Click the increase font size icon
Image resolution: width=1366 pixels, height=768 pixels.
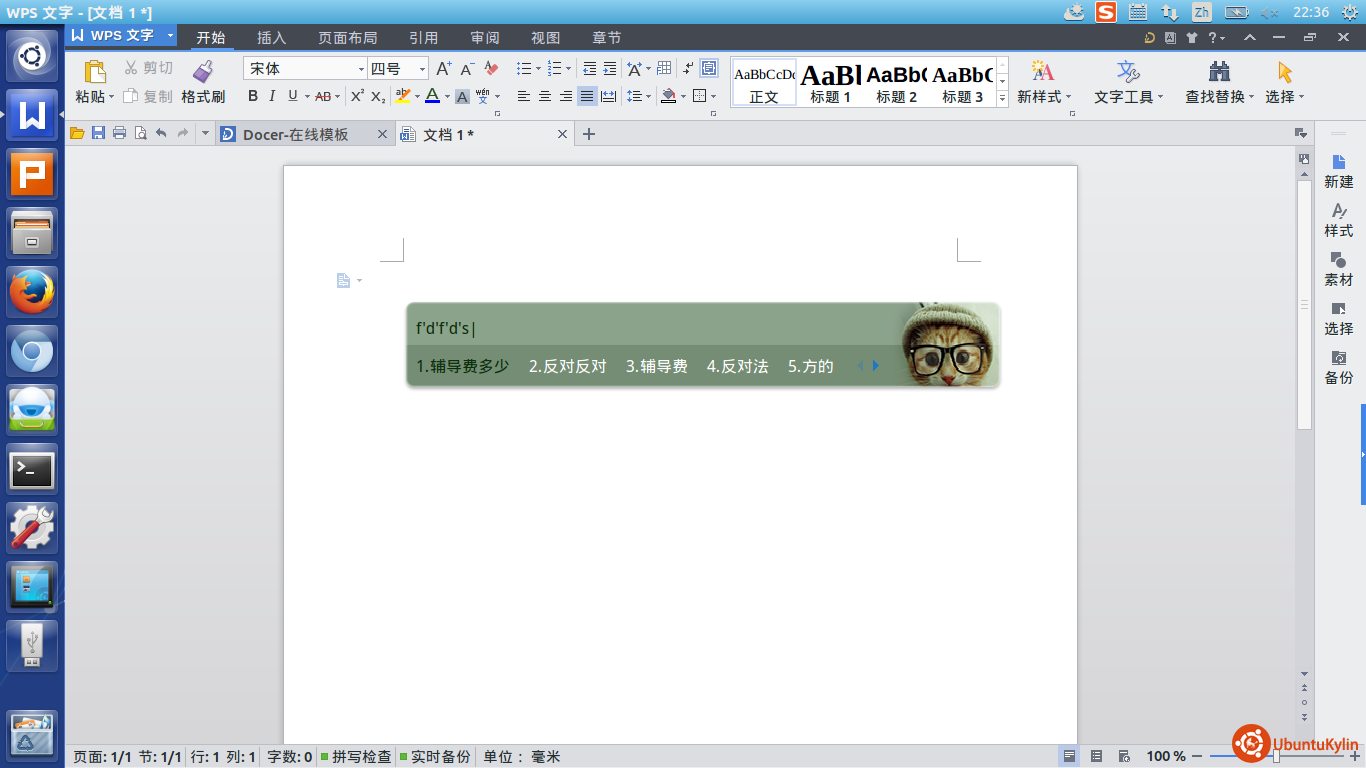tap(444, 69)
